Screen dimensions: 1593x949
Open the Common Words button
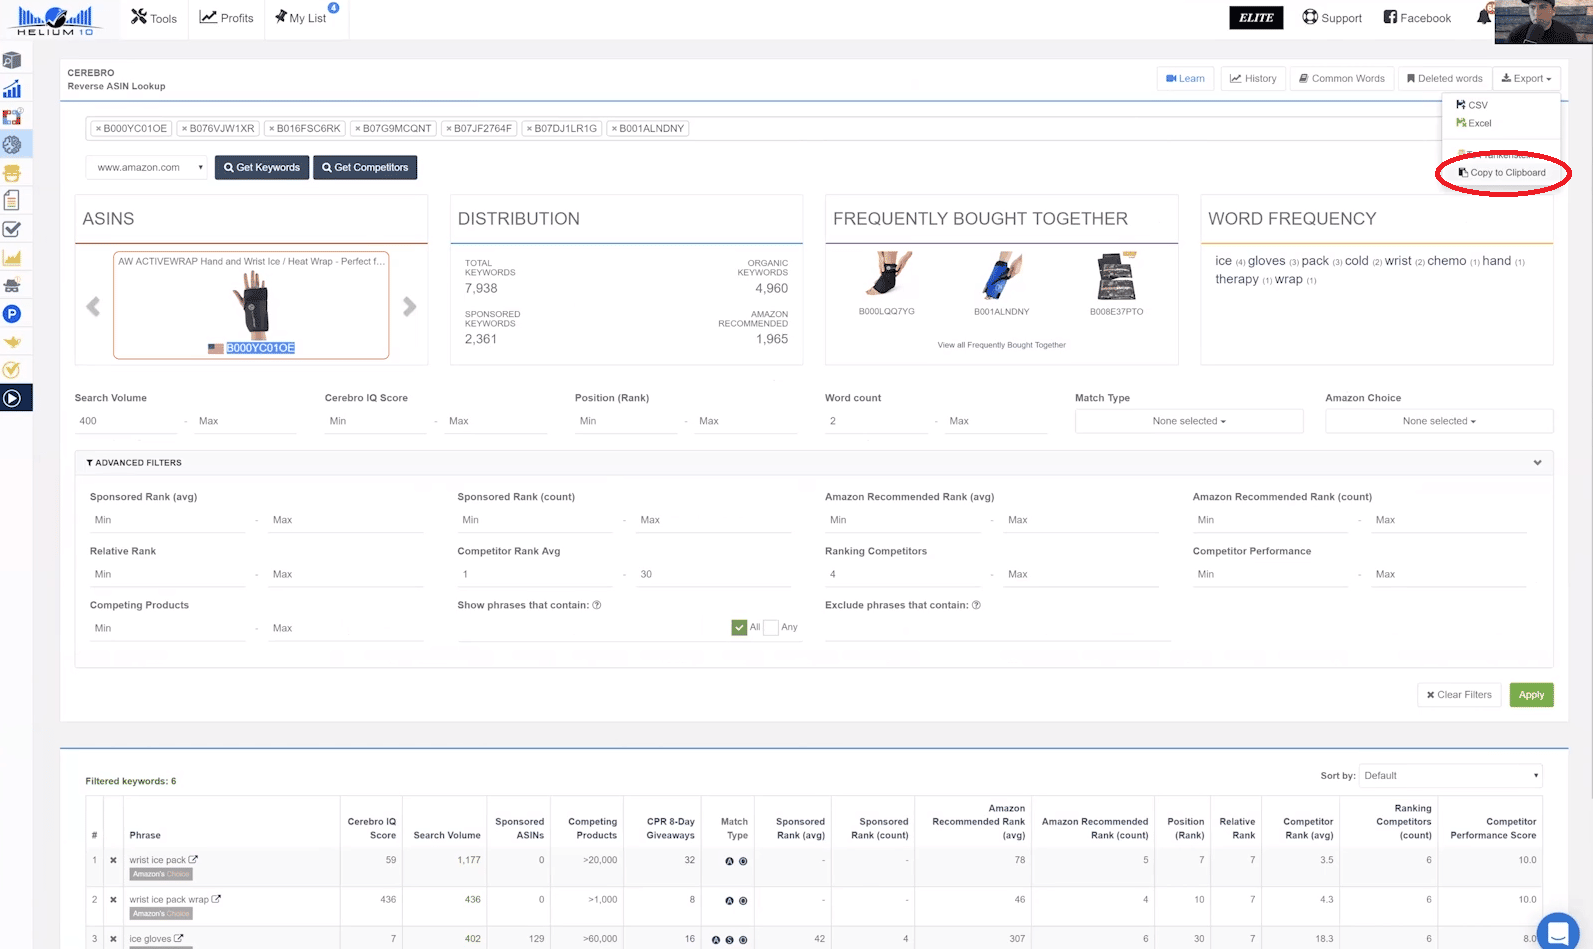click(1342, 78)
